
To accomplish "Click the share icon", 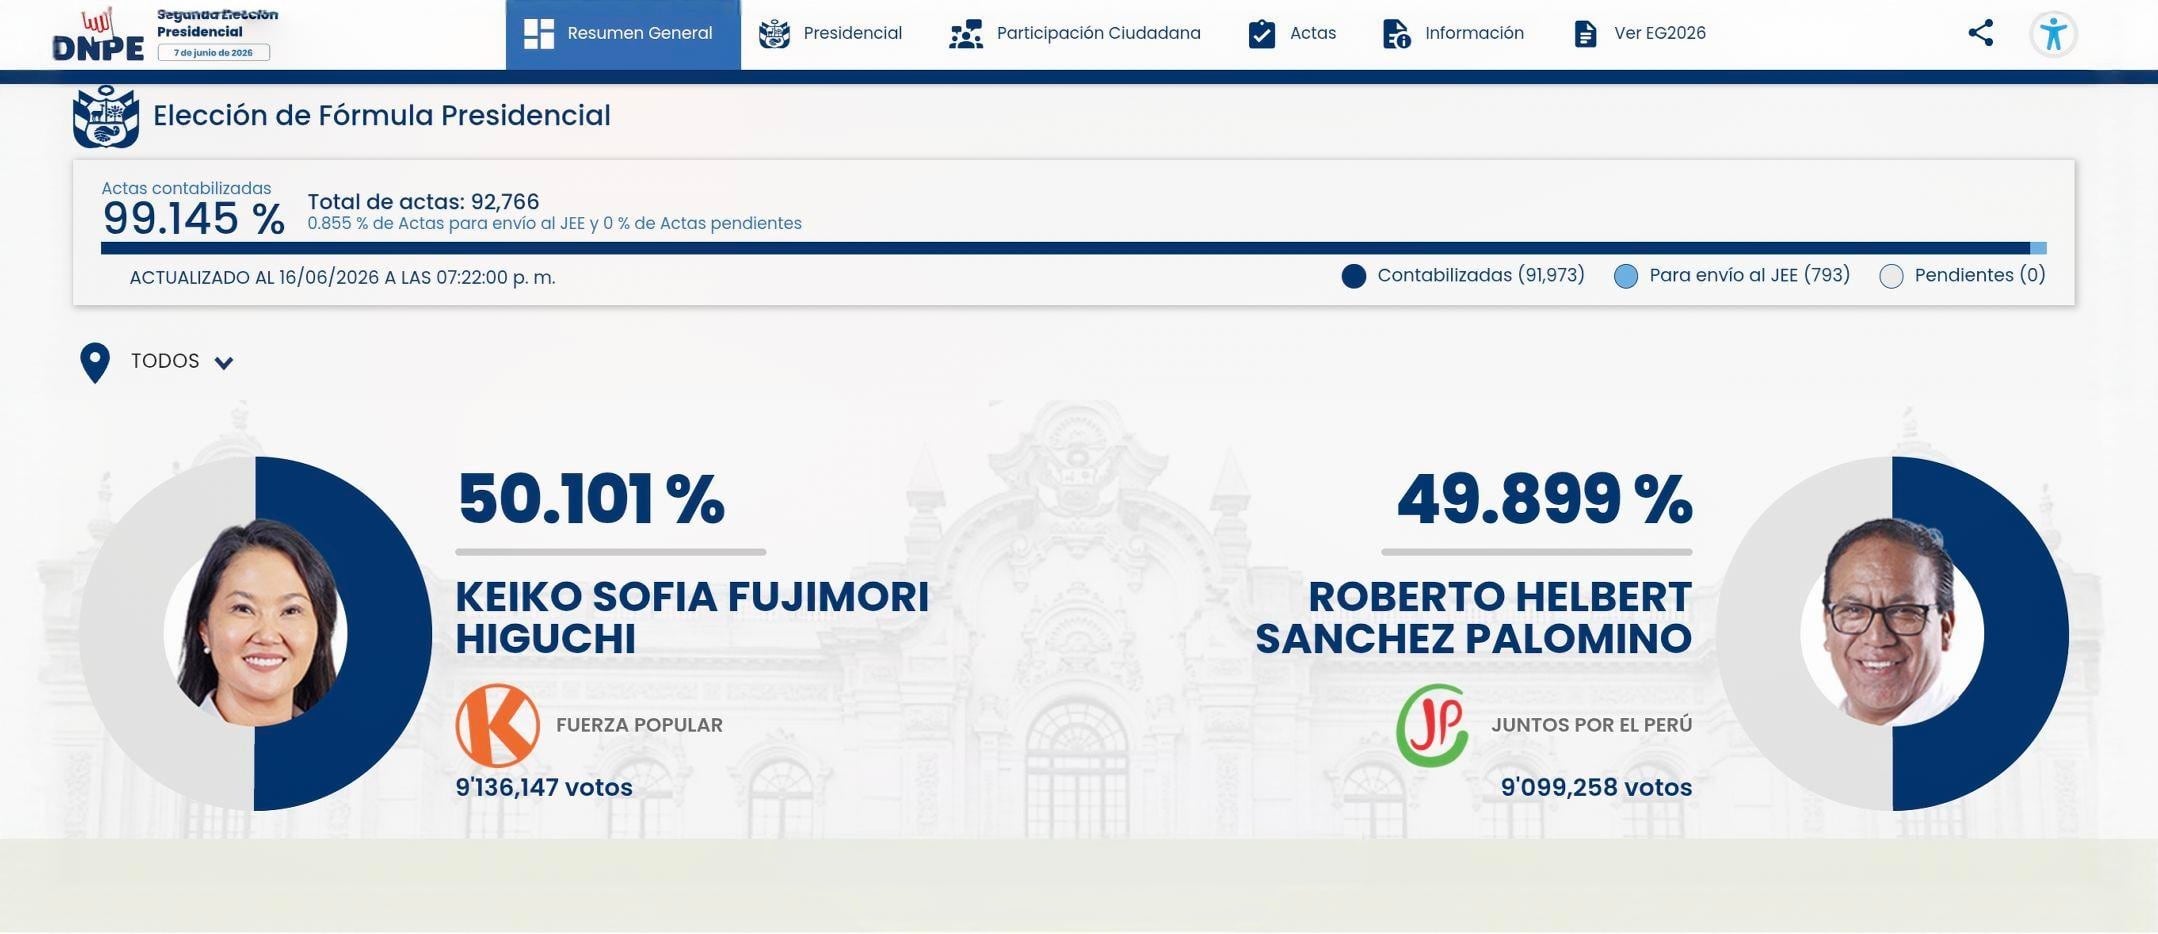I will coord(1981,33).
